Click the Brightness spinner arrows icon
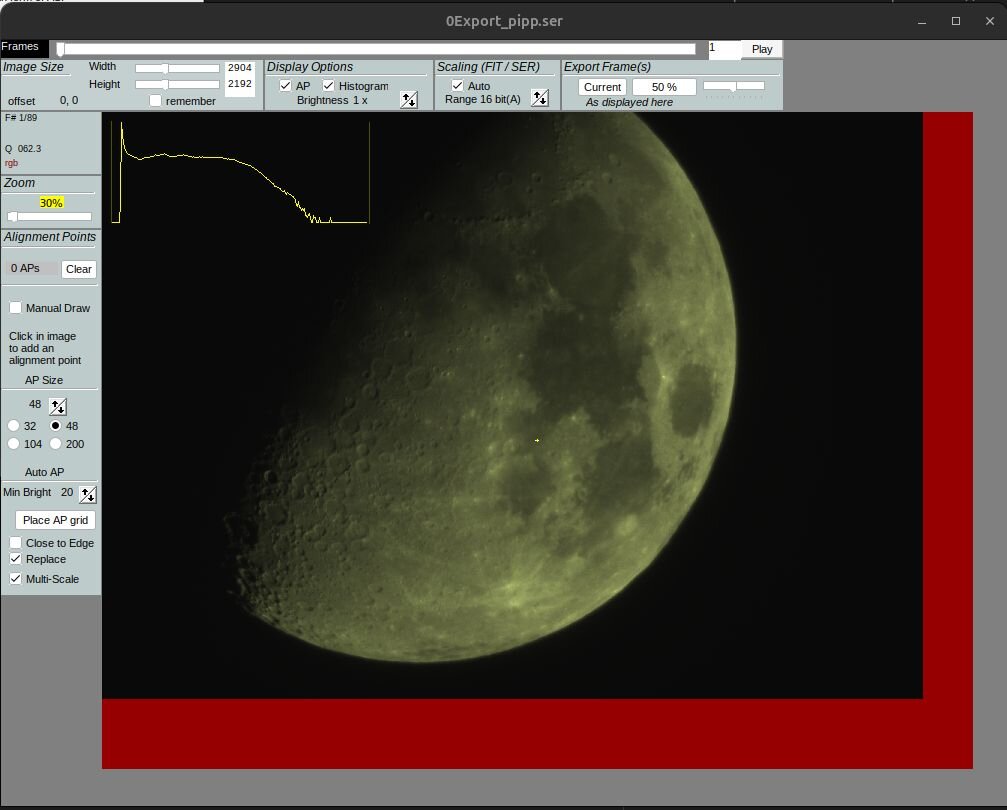Screen dimensions: 1007x810 point(408,100)
